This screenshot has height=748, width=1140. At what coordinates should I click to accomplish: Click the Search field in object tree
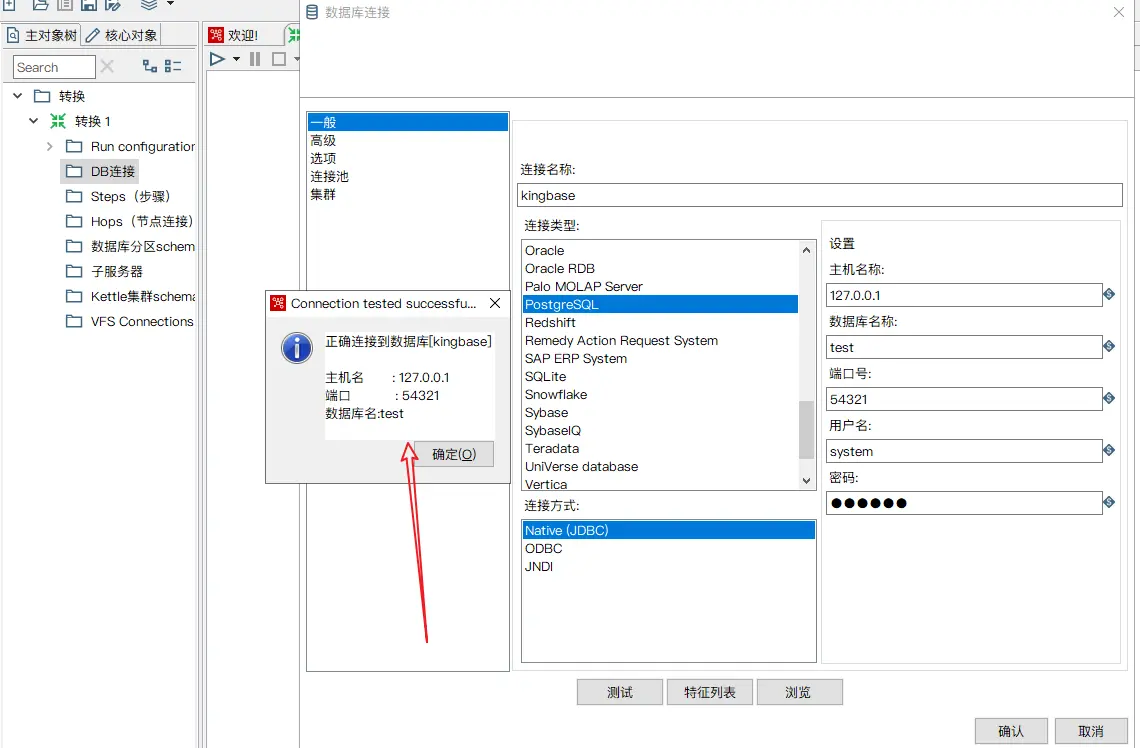[x=54, y=67]
